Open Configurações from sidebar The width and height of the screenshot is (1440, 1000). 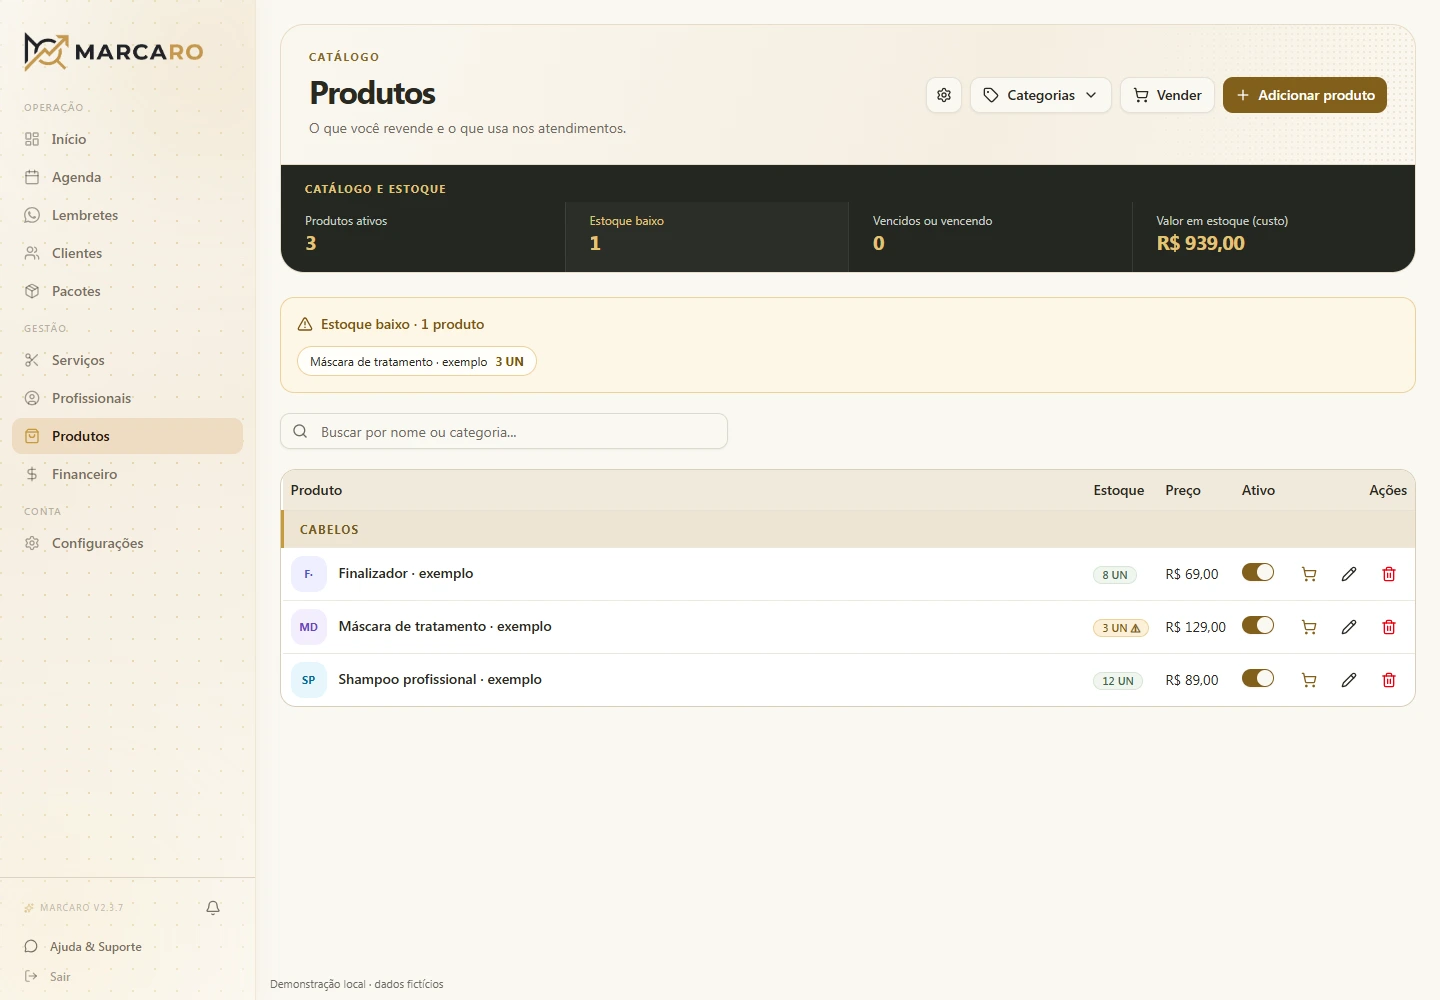coord(127,543)
